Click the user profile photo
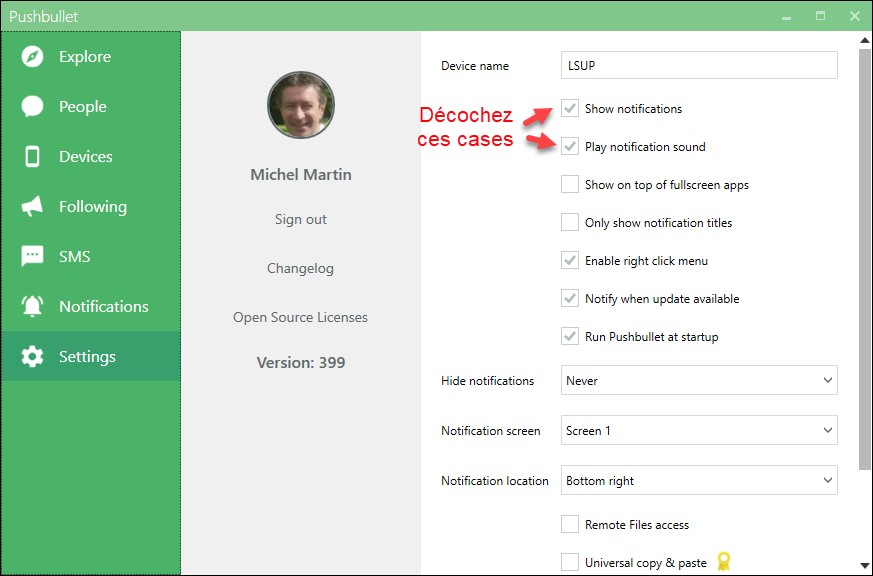 [x=301, y=105]
